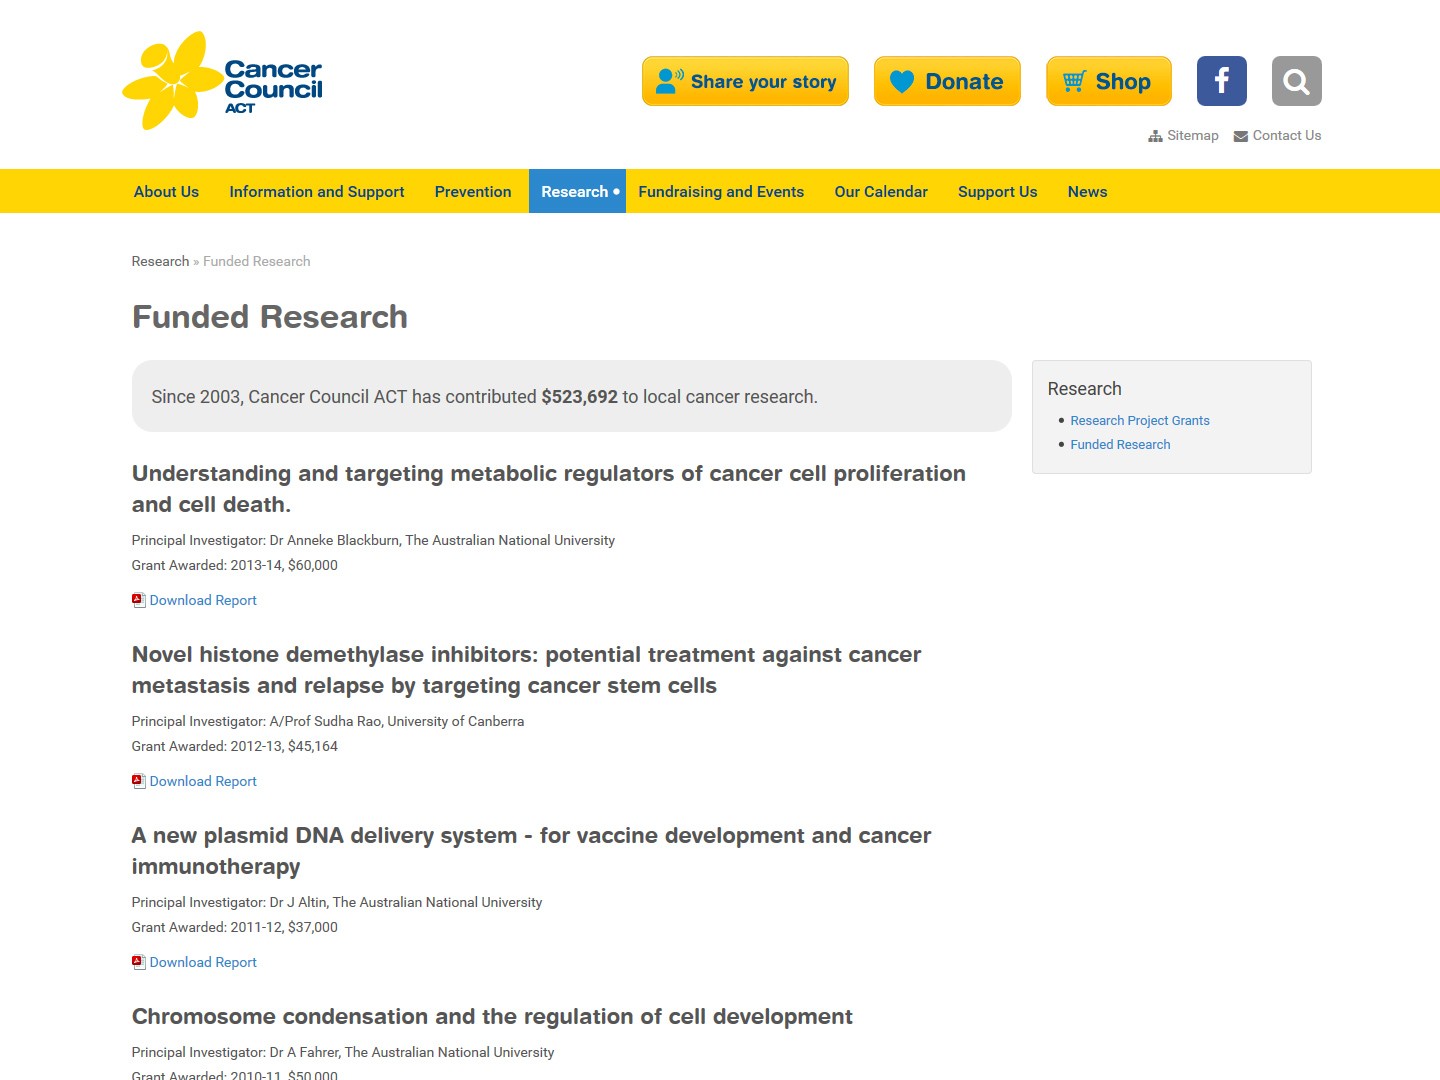The image size is (1440, 1080).
Task: Click heading Novel histone demethylase inhibitors
Action: [526, 670]
